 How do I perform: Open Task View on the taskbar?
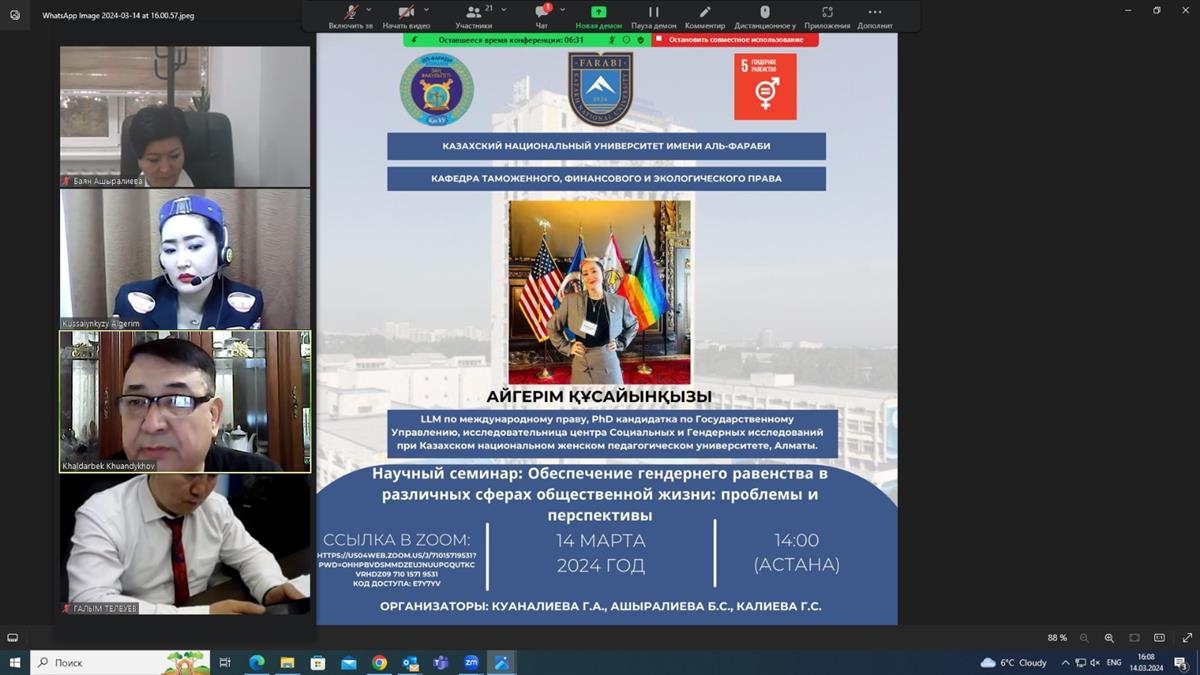point(225,662)
